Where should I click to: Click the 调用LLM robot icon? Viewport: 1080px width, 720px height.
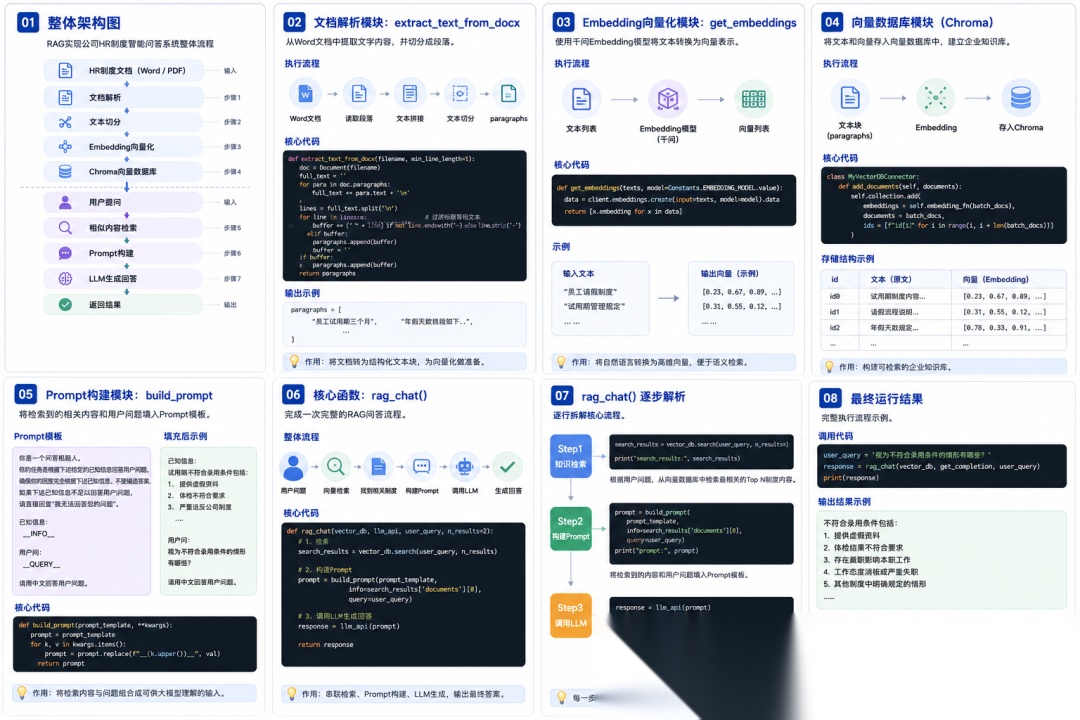click(x=465, y=467)
